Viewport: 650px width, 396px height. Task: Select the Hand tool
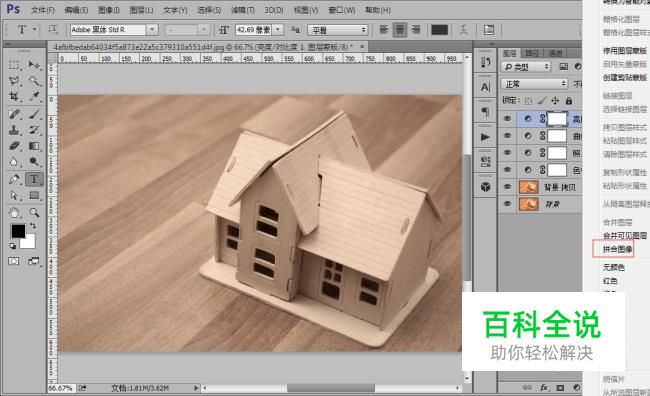point(14,213)
